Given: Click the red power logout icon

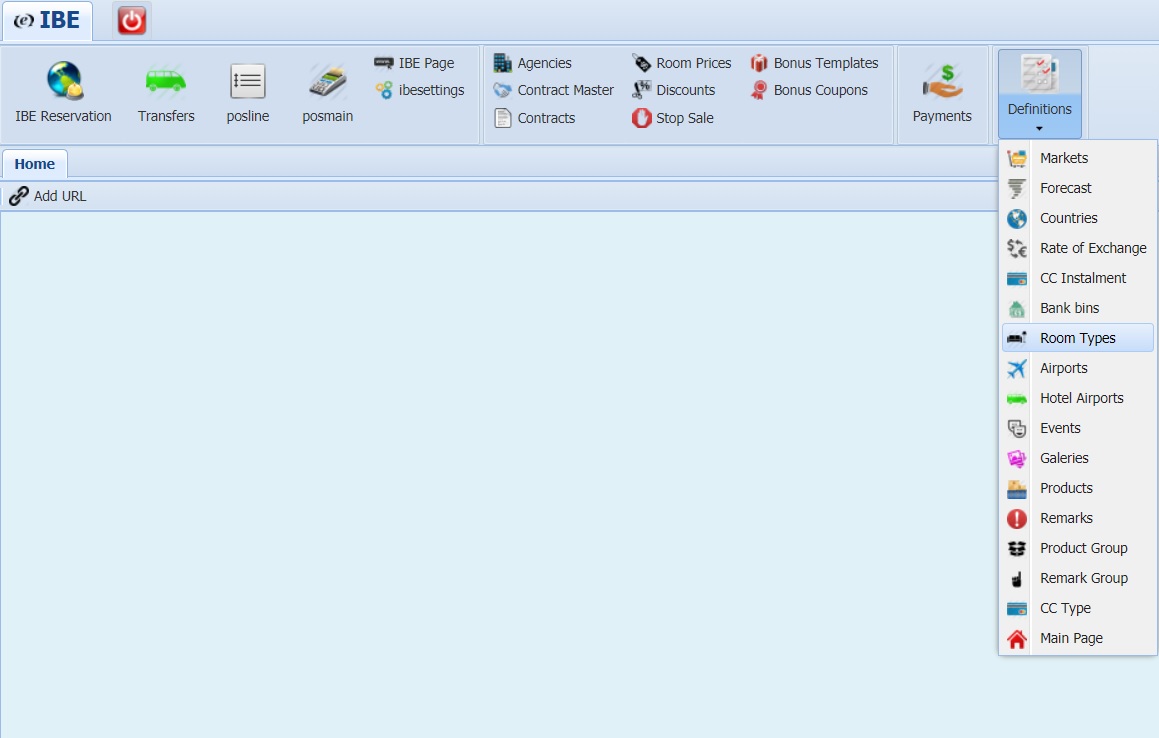Looking at the screenshot, I should pos(132,20).
